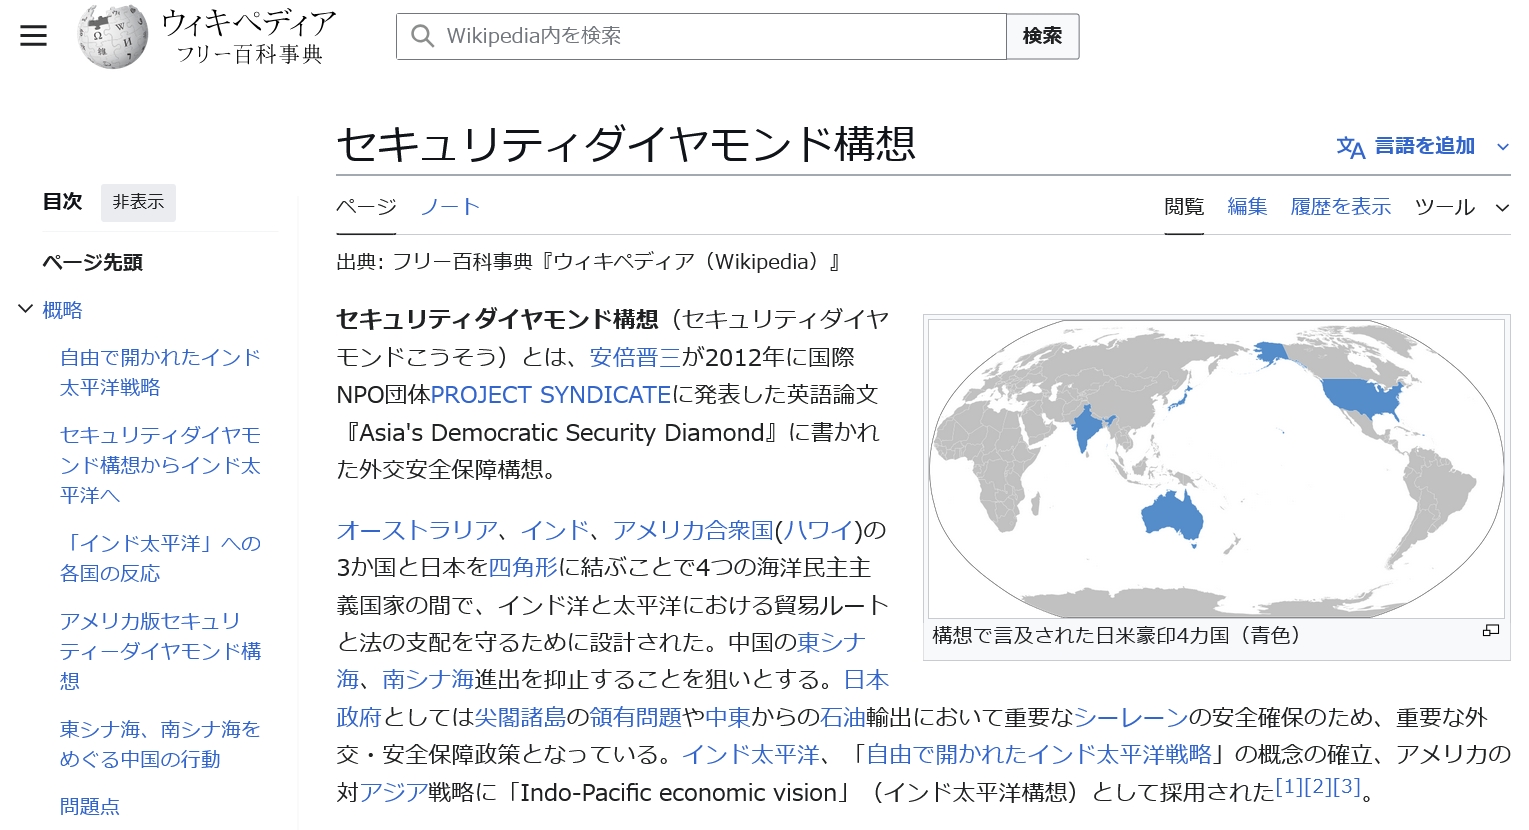This screenshot has width=1529, height=830.
Task: Click the language translation icon
Action: click(1350, 147)
